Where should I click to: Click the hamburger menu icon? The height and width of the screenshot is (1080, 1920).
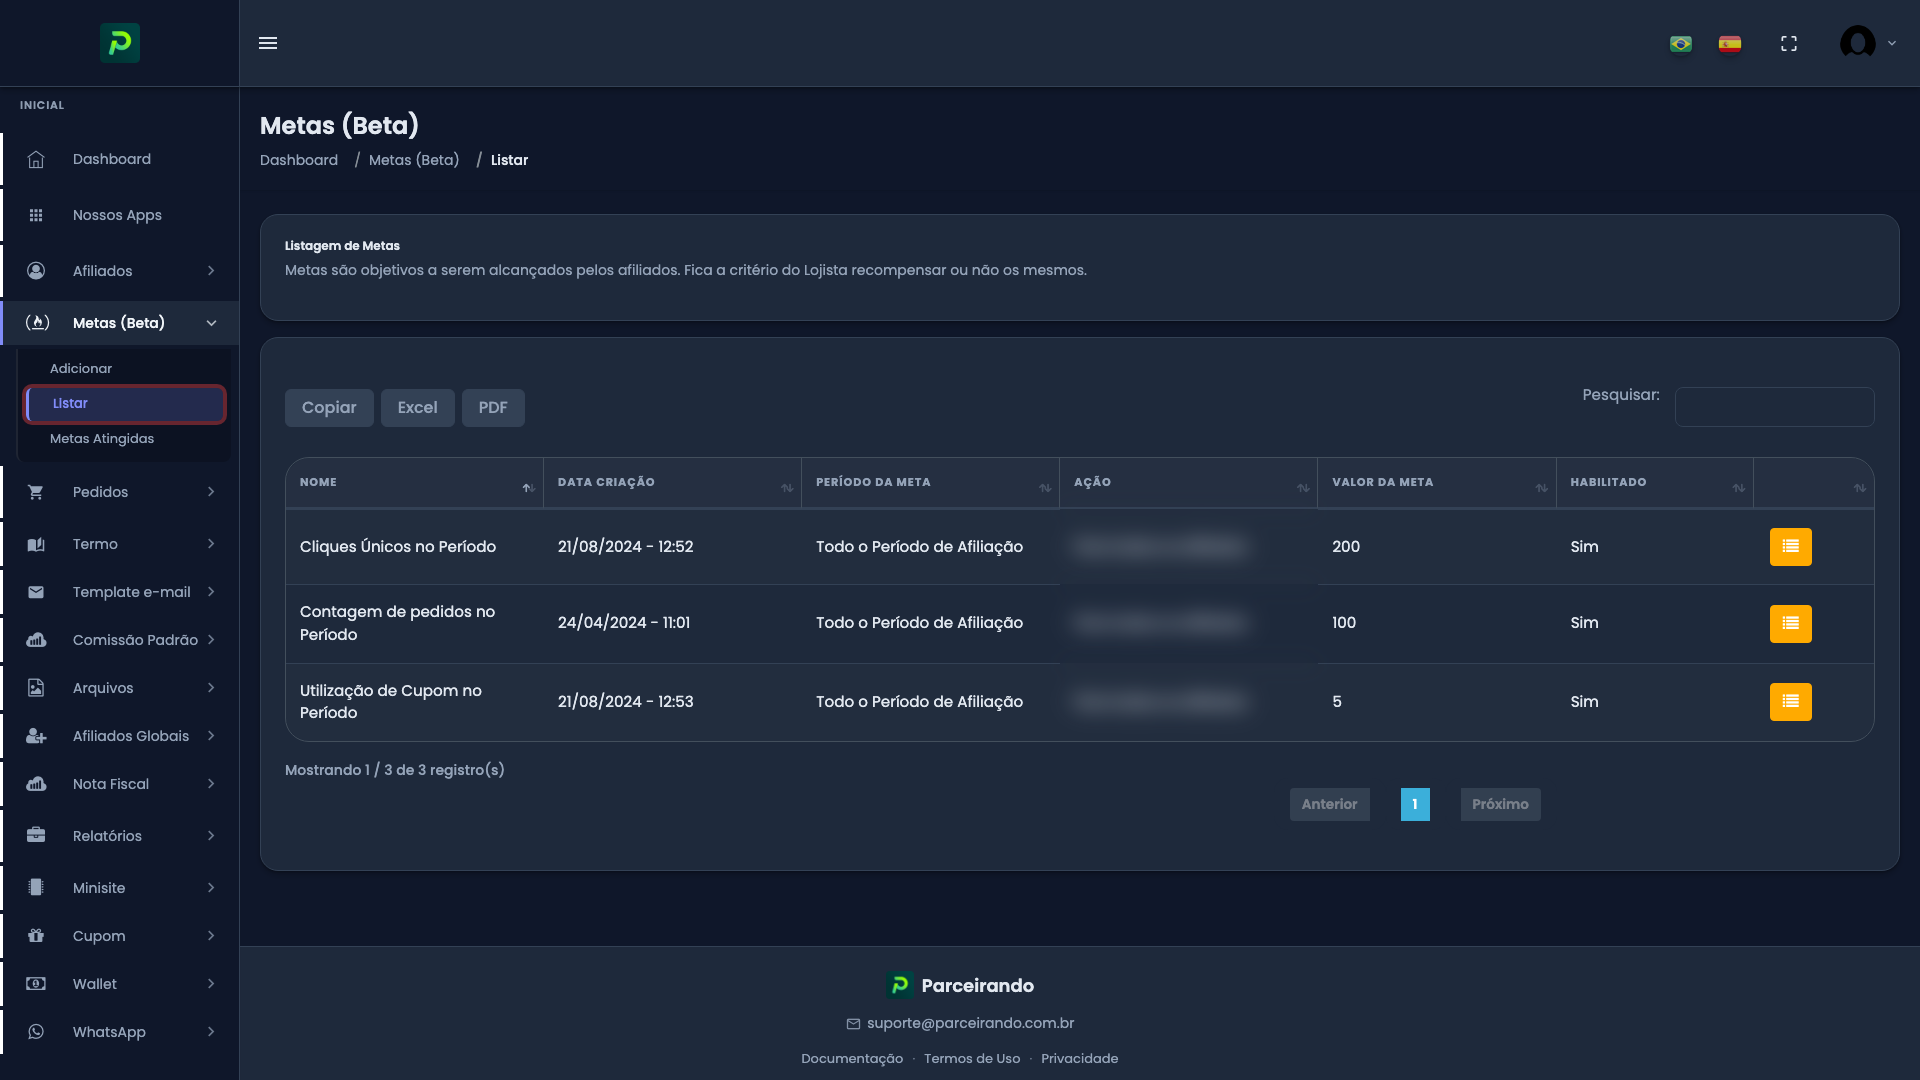268,43
